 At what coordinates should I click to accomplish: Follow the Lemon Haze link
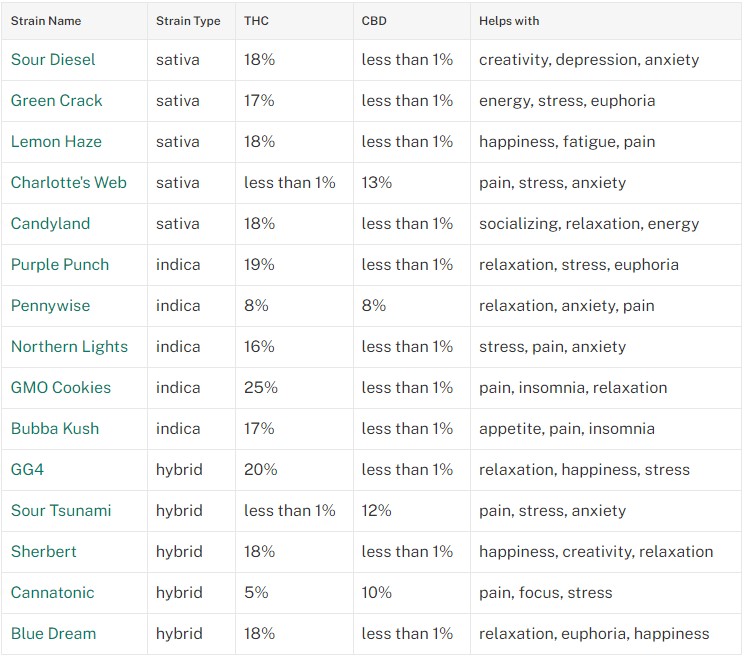pos(56,142)
